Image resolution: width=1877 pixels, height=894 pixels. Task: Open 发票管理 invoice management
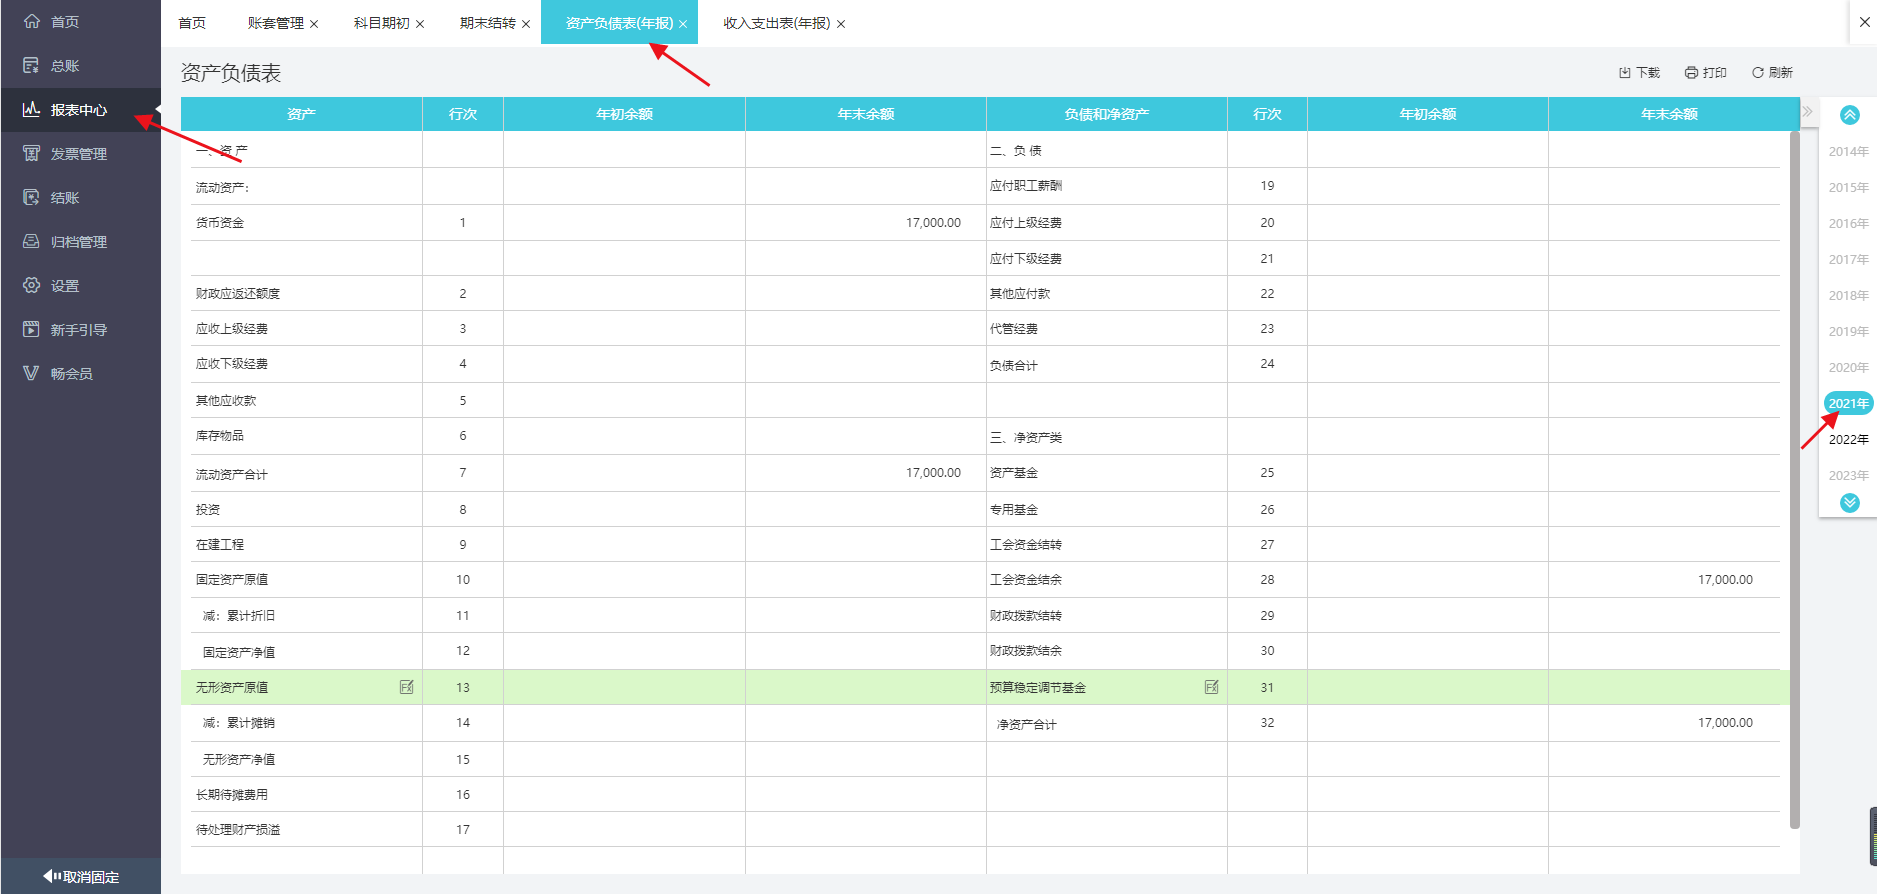32,154
